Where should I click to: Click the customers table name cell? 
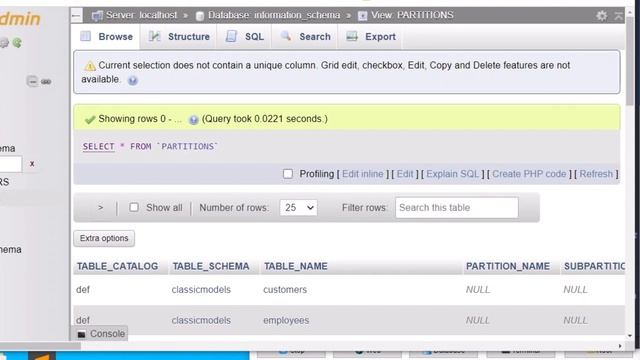(285, 290)
